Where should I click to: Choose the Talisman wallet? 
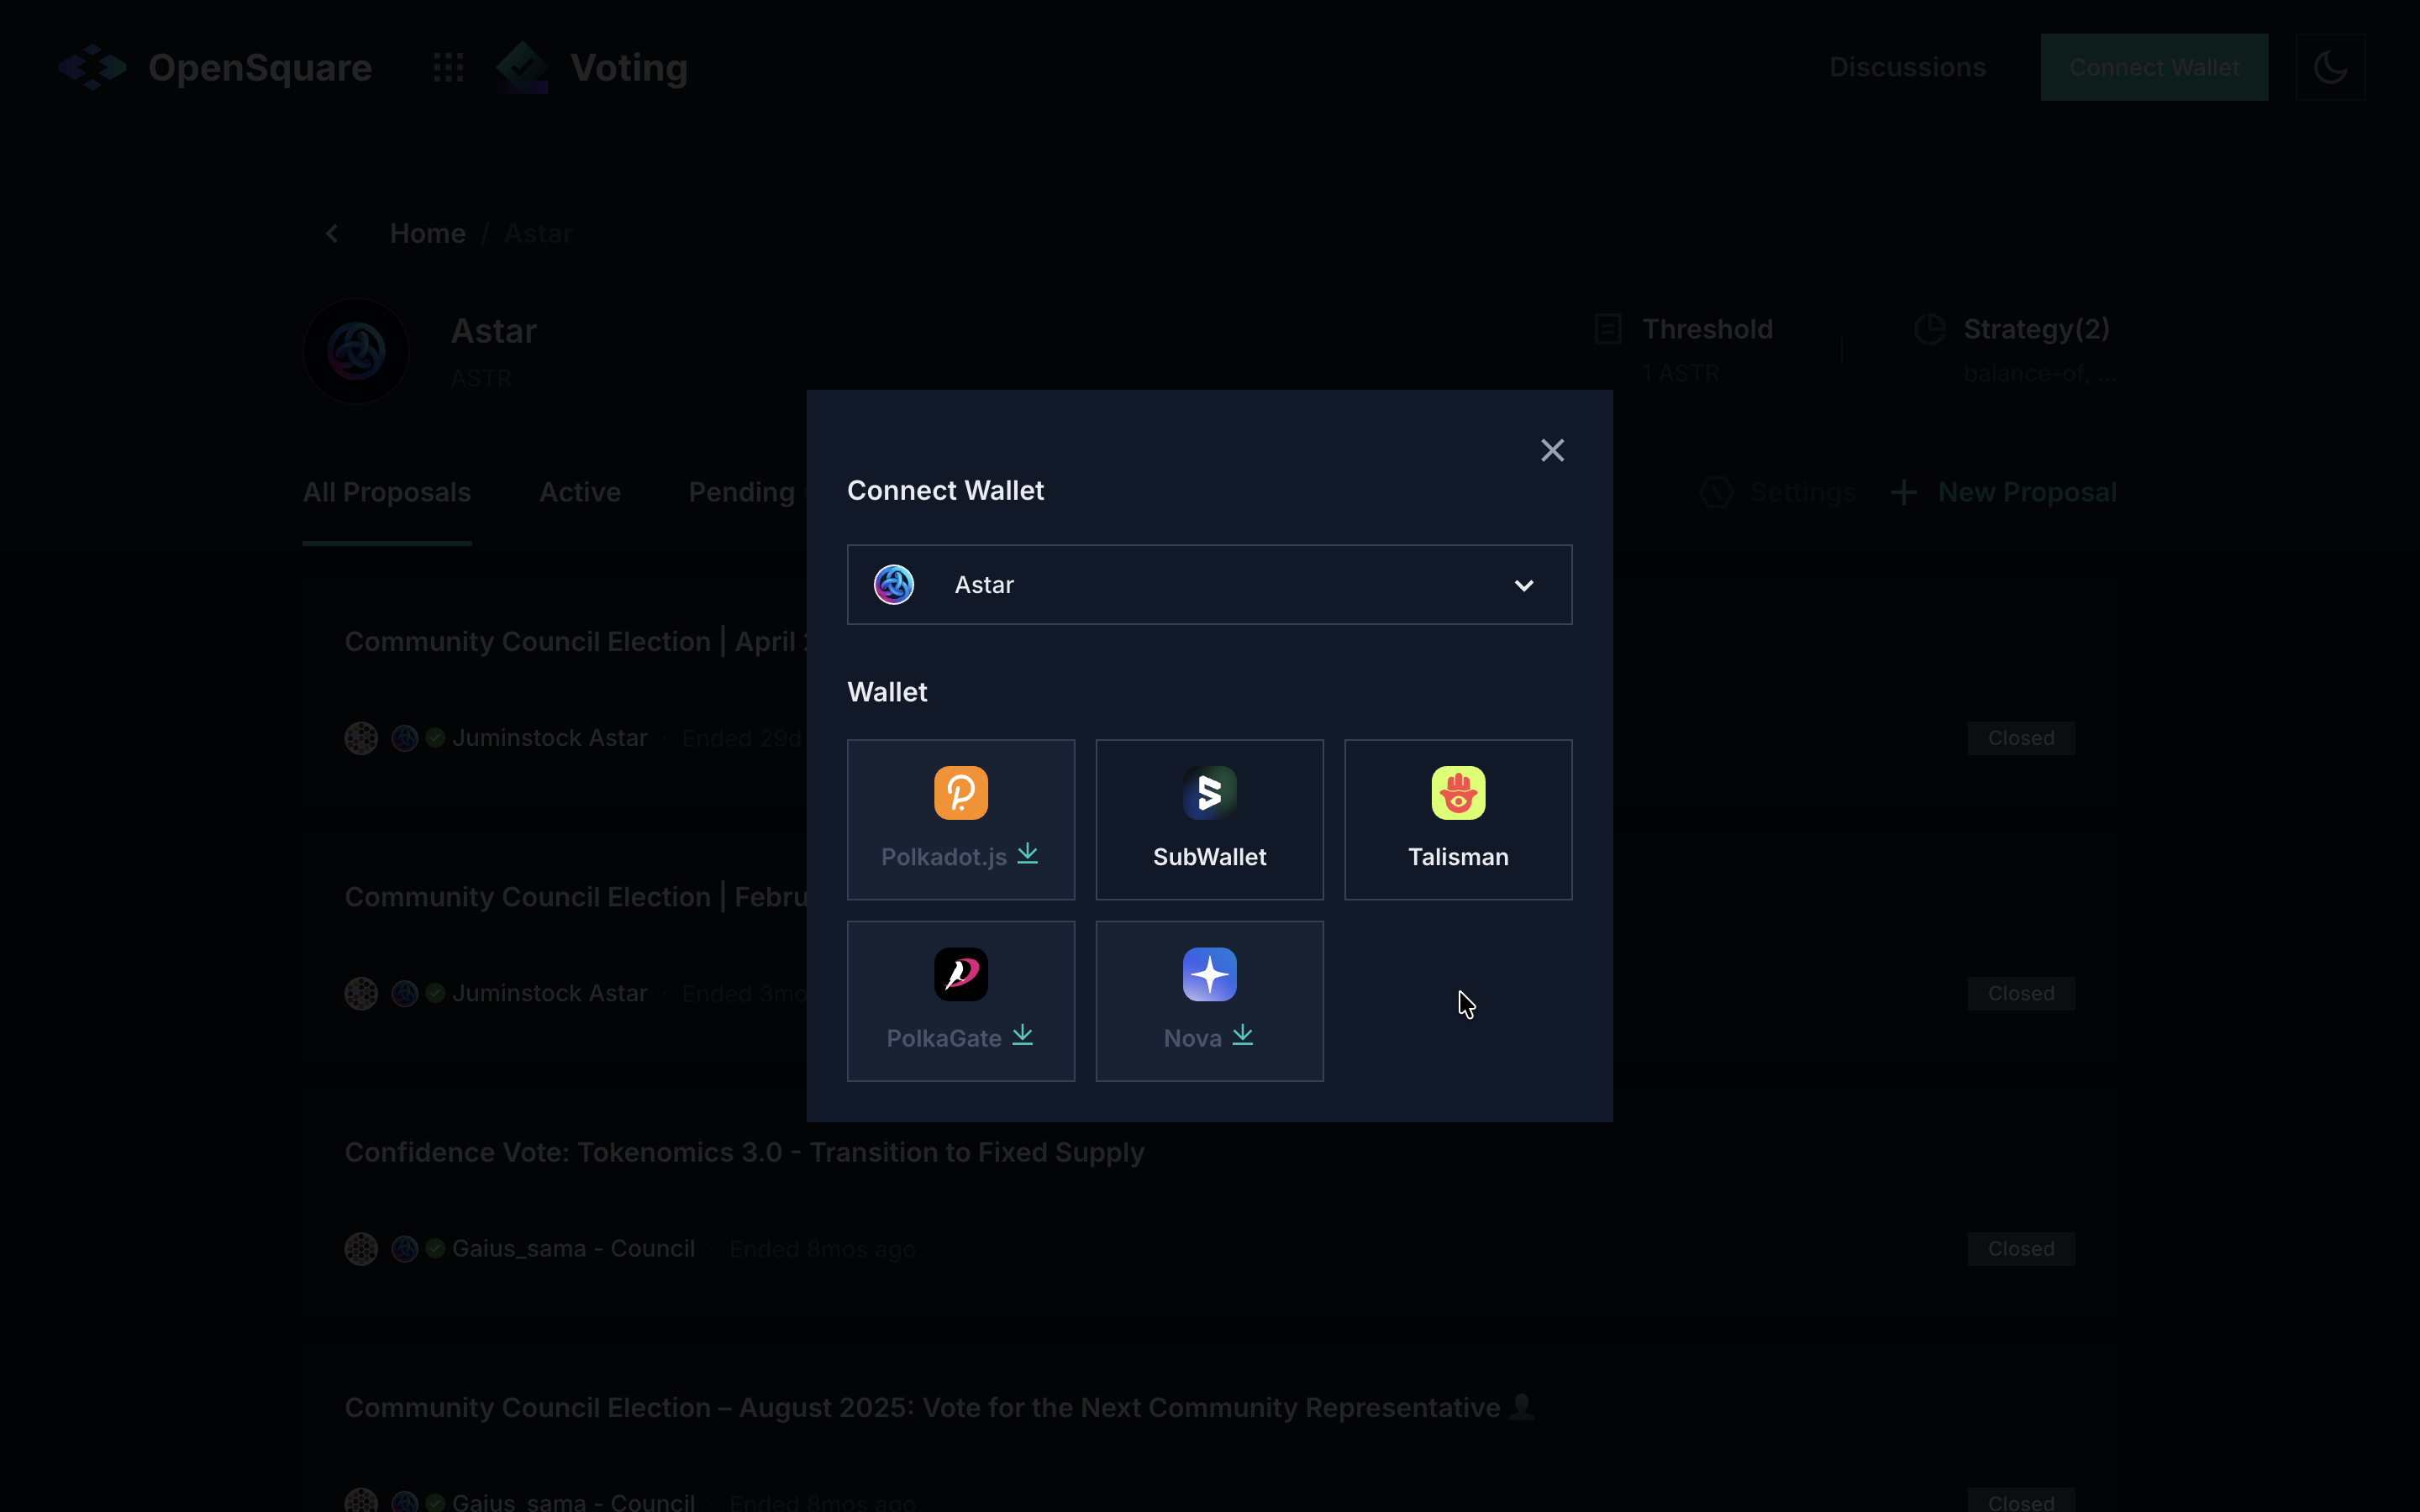pos(1458,819)
